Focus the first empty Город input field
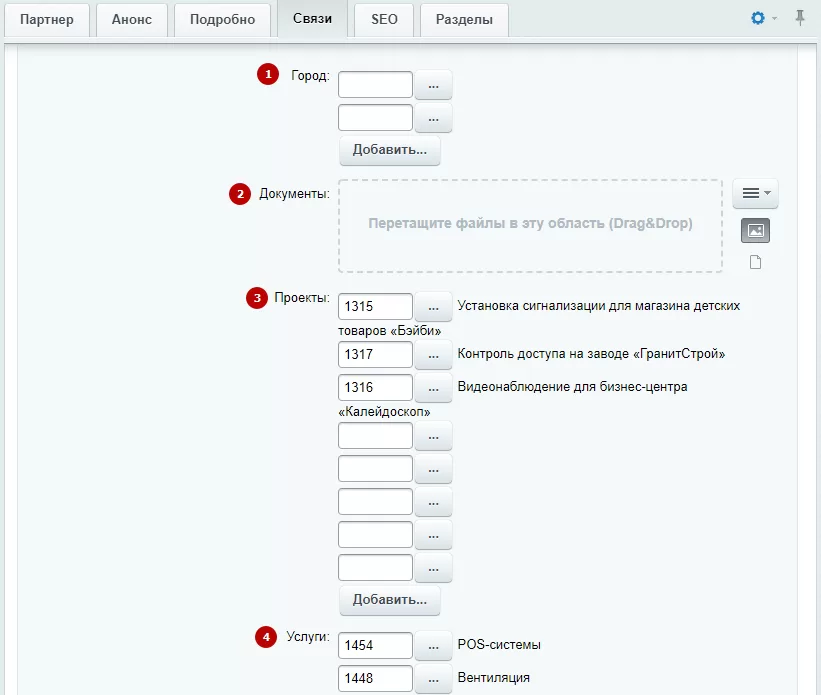 375,85
